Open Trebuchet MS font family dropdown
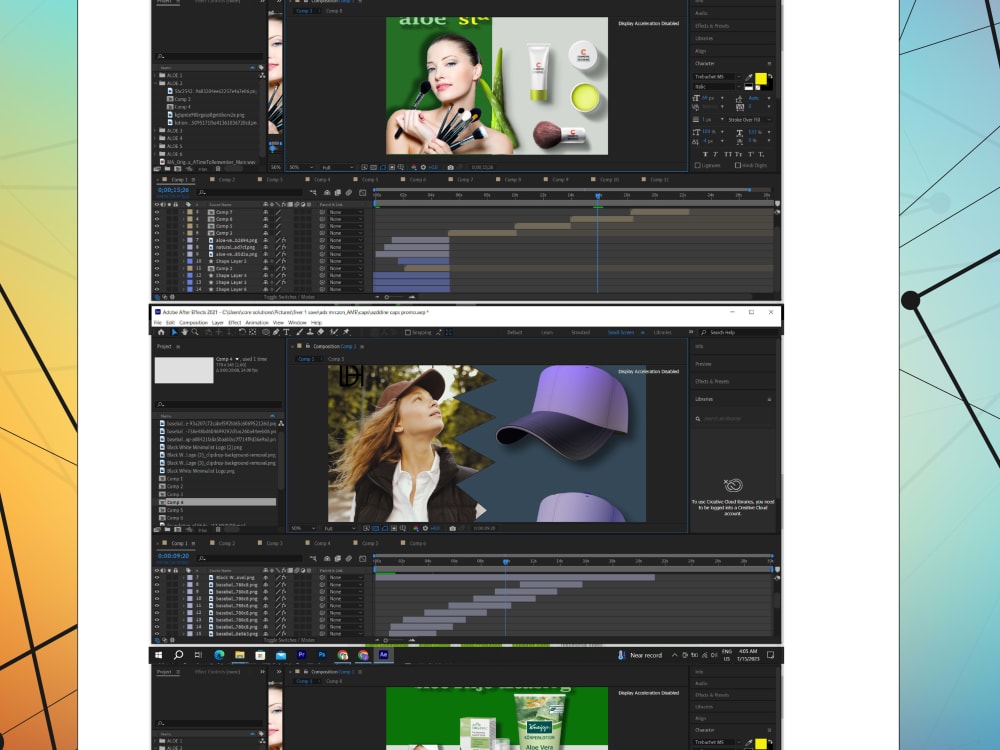Viewport: 1000px width, 750px height. pos(718,77)
